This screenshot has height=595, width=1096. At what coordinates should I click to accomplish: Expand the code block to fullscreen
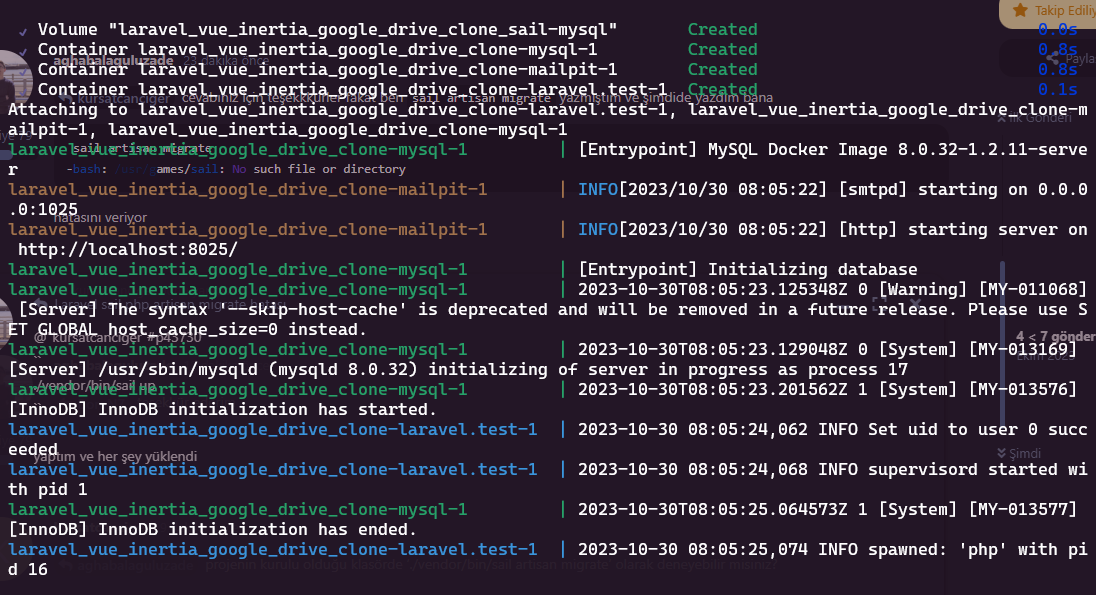pos(879,302)
